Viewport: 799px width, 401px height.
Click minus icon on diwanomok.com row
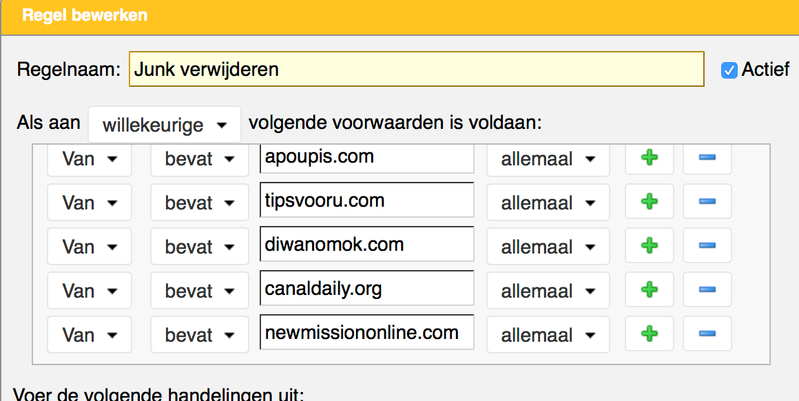coord(707,246)
